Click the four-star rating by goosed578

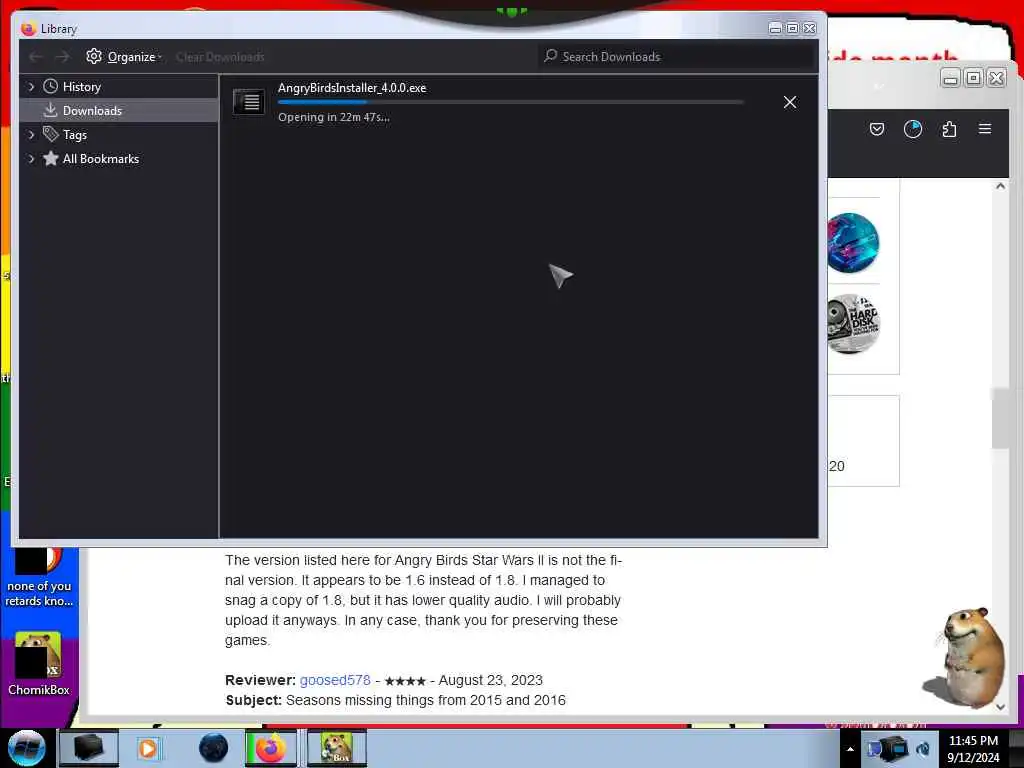pyautogui.click(x=405, y=681)
